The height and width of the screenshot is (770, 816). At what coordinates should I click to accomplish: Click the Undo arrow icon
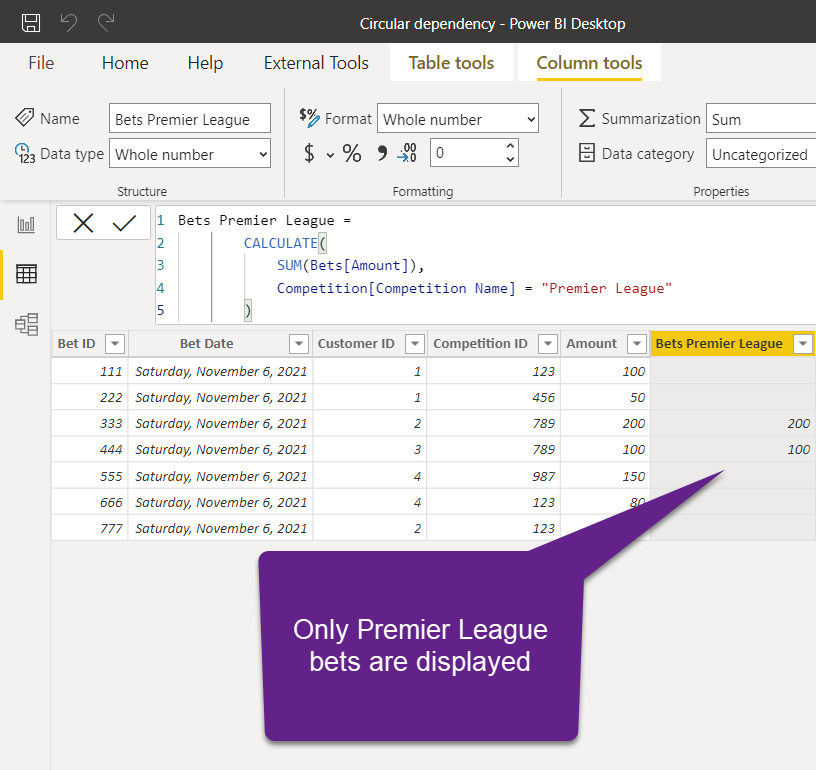tap(69, 22)
